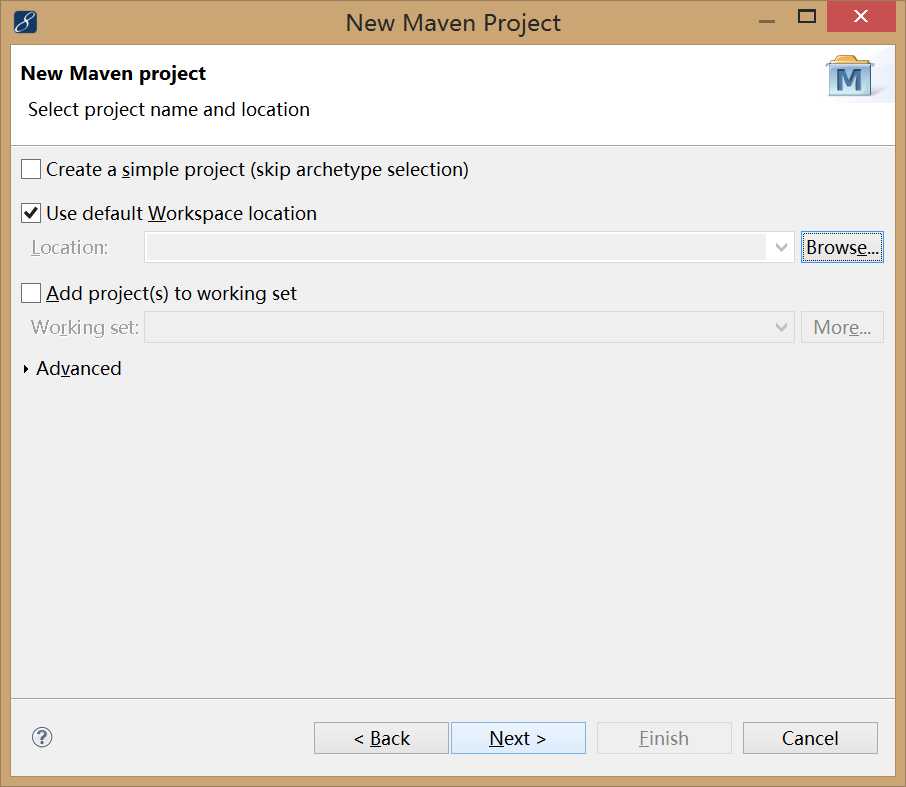Click the application icon in title bar
This screenshot has height=787, width=906.
click(x=25, y=22)
